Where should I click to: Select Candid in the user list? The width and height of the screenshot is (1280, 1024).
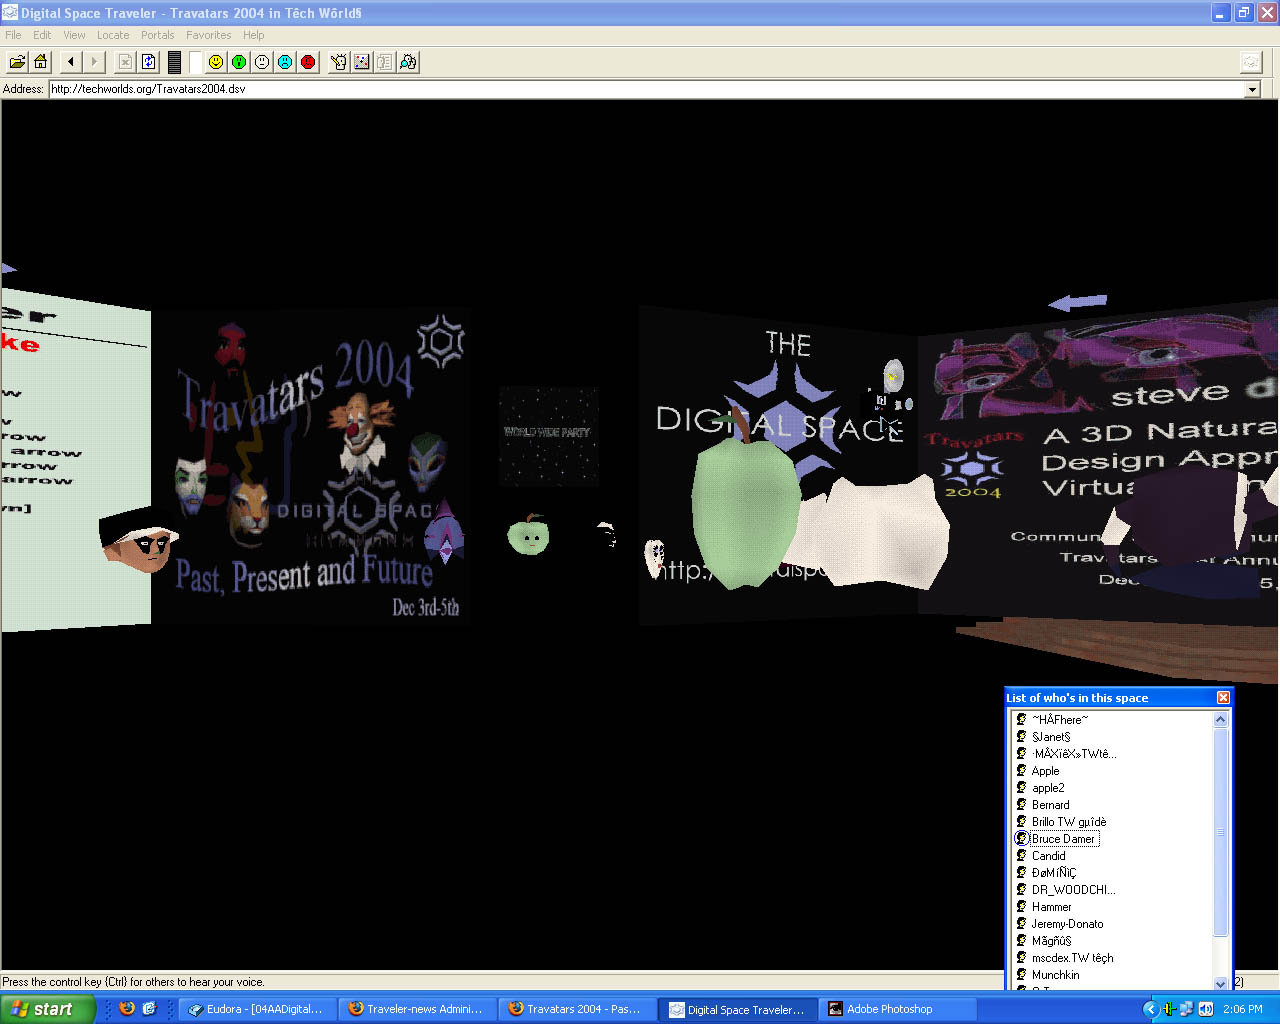coord(1048,856)
